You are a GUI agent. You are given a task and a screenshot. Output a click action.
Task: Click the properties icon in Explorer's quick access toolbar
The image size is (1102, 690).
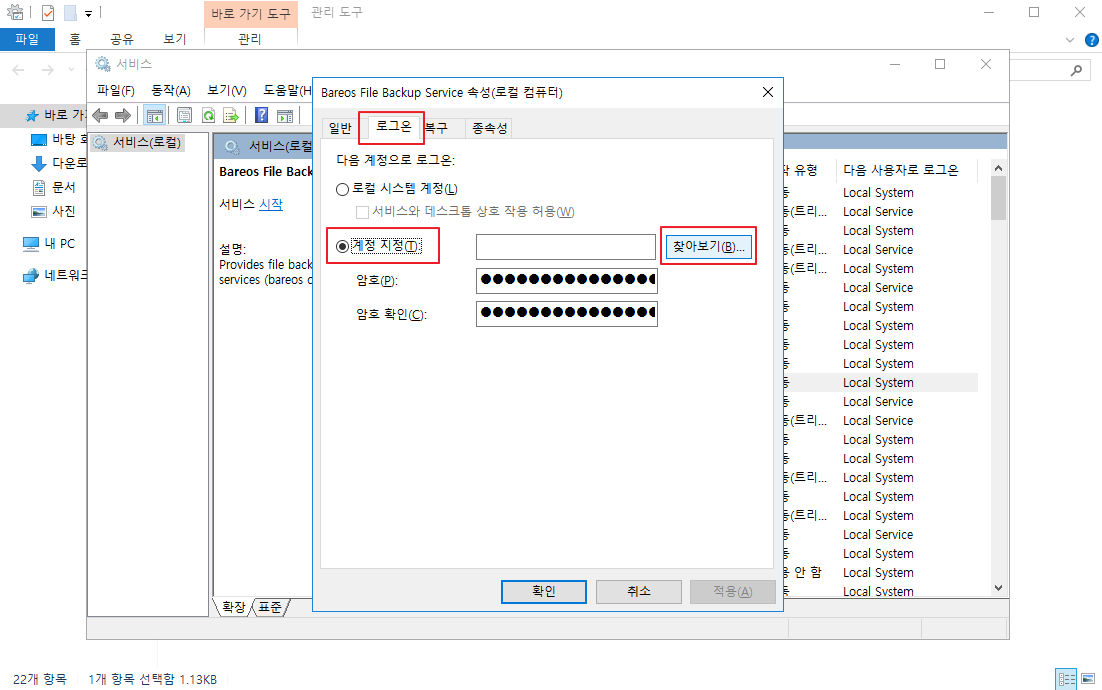tap(48, 13)
